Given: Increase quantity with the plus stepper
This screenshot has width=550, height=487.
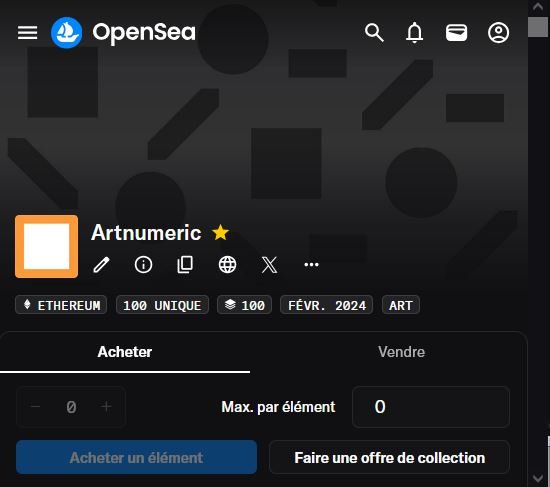Looking at the screenshot, I should click(106, 407).
